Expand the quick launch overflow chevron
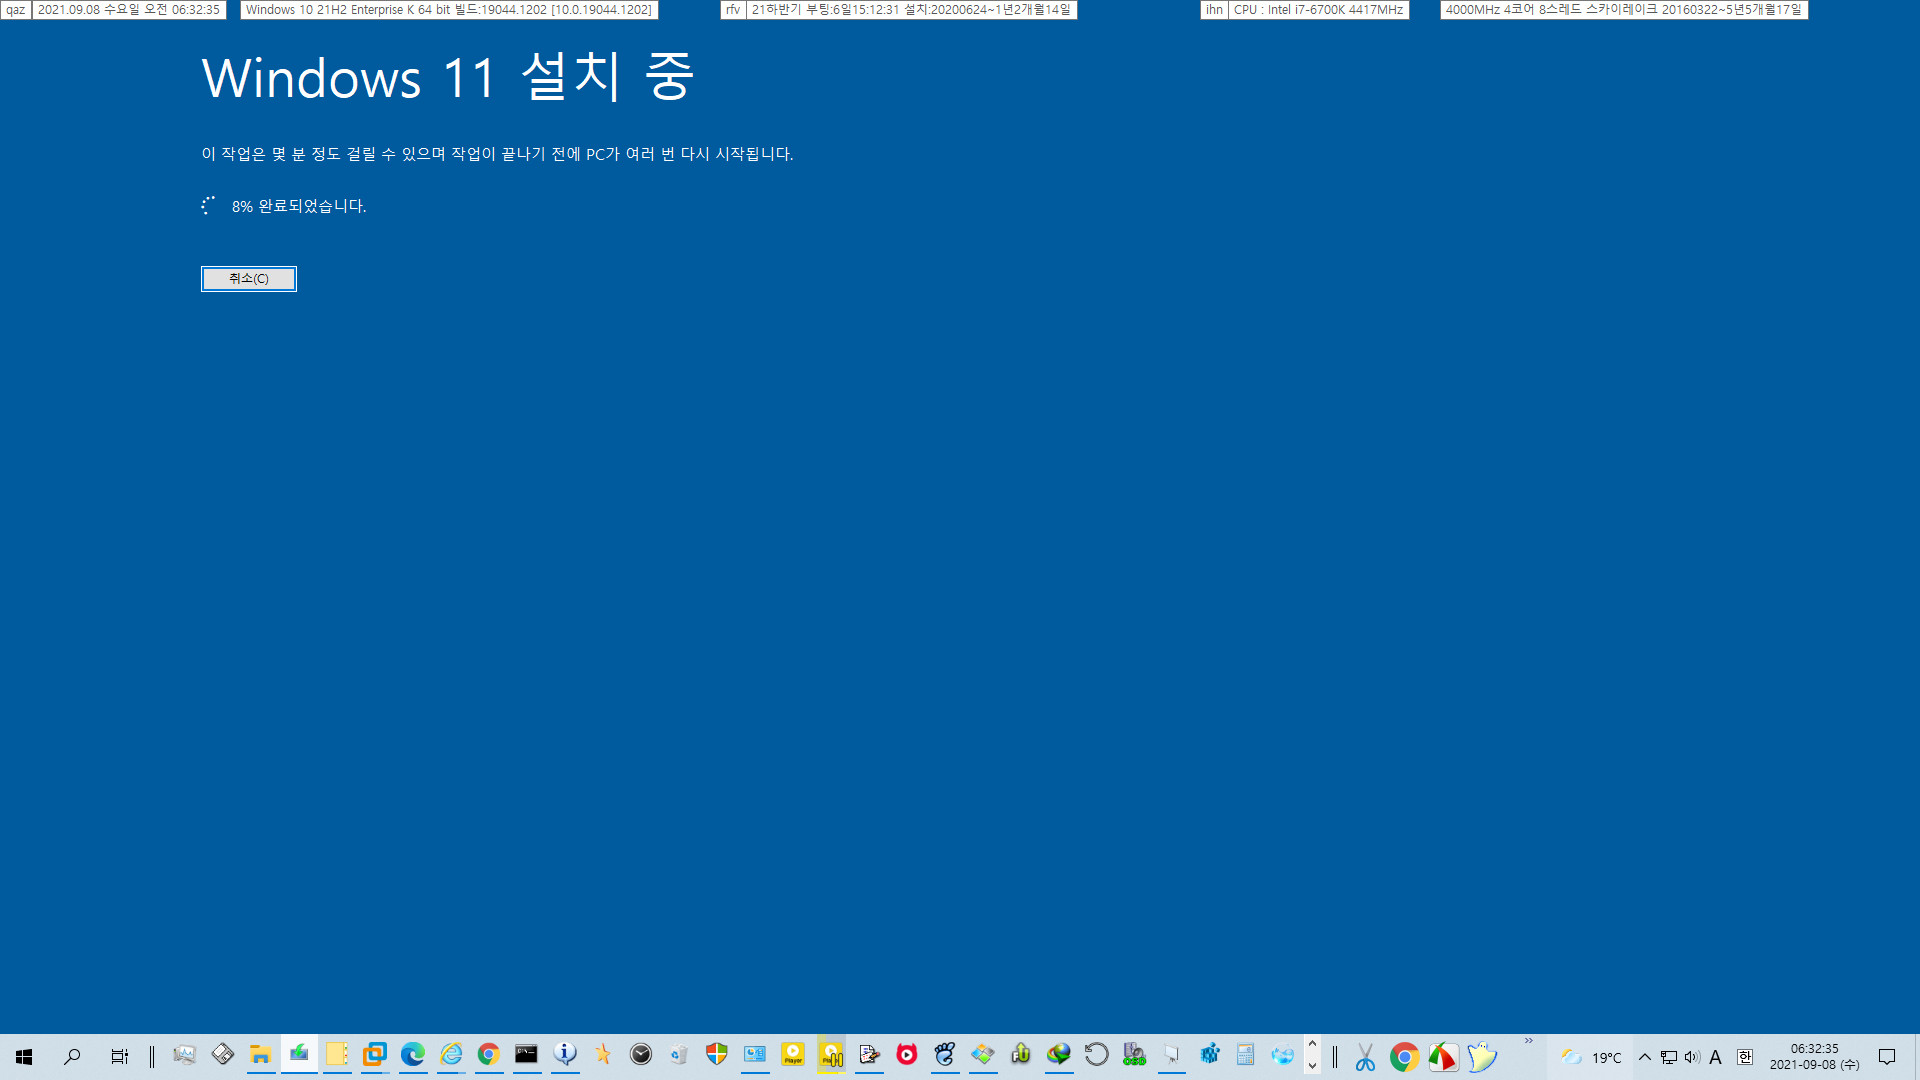 point(1528,1041)
